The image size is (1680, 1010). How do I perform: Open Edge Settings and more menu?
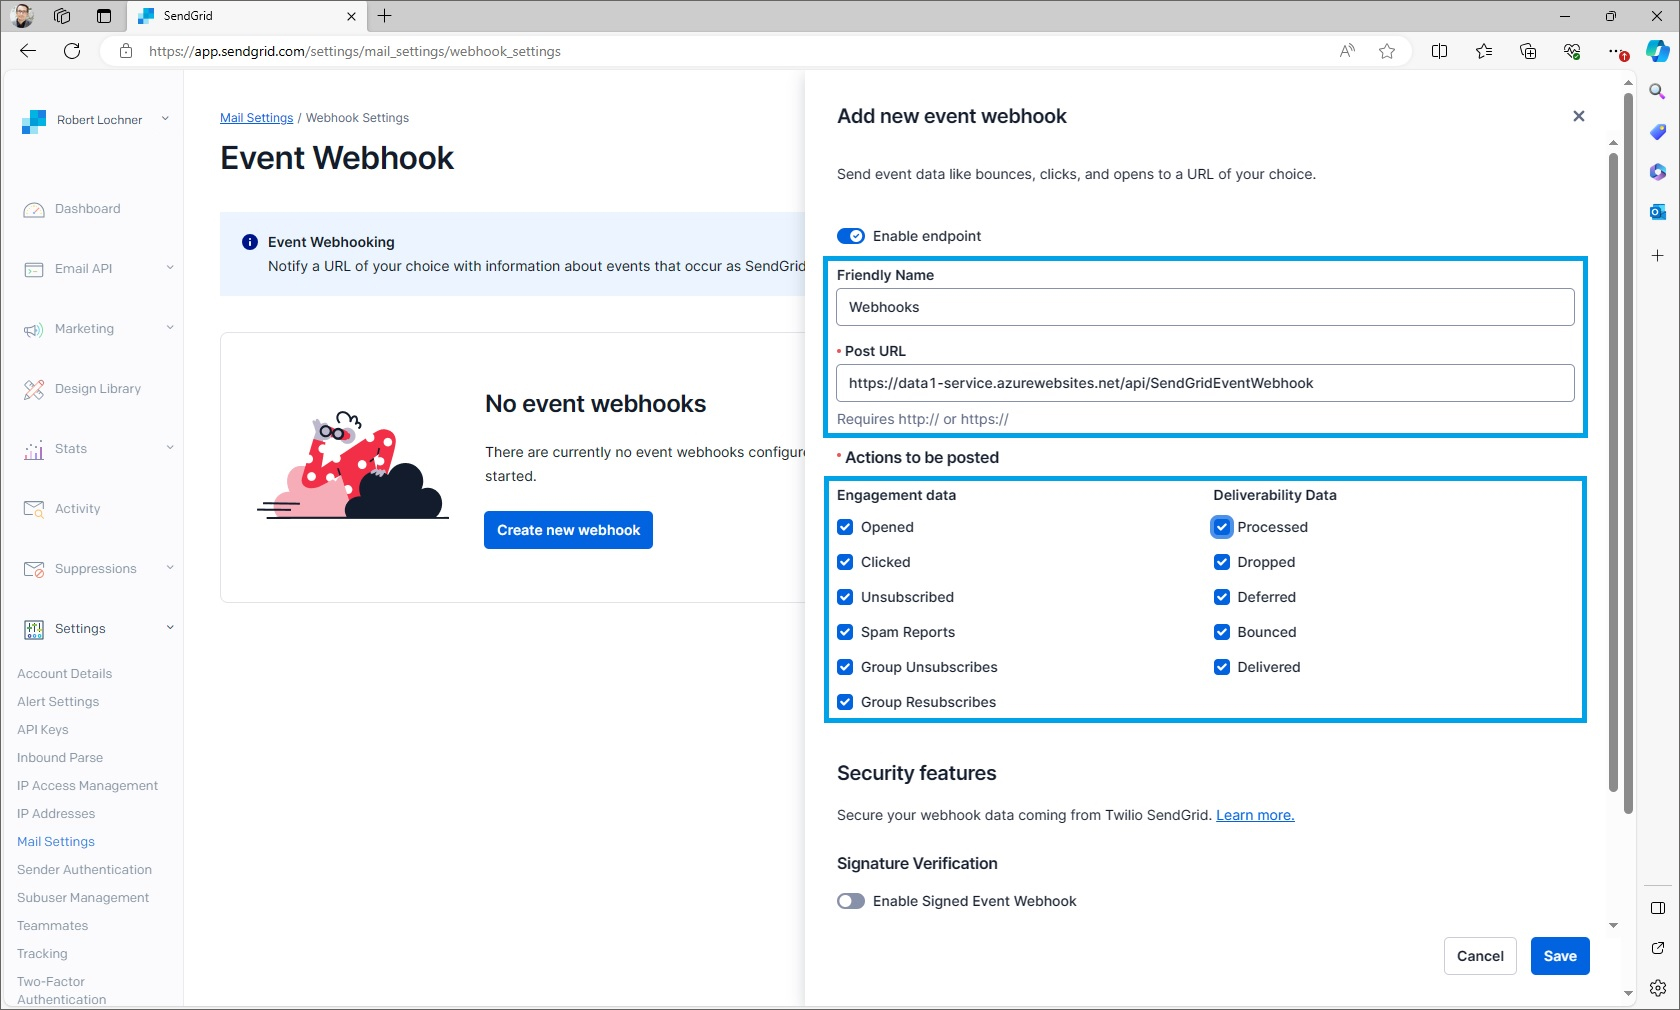pyautogui.click(x=1616, y=51)
